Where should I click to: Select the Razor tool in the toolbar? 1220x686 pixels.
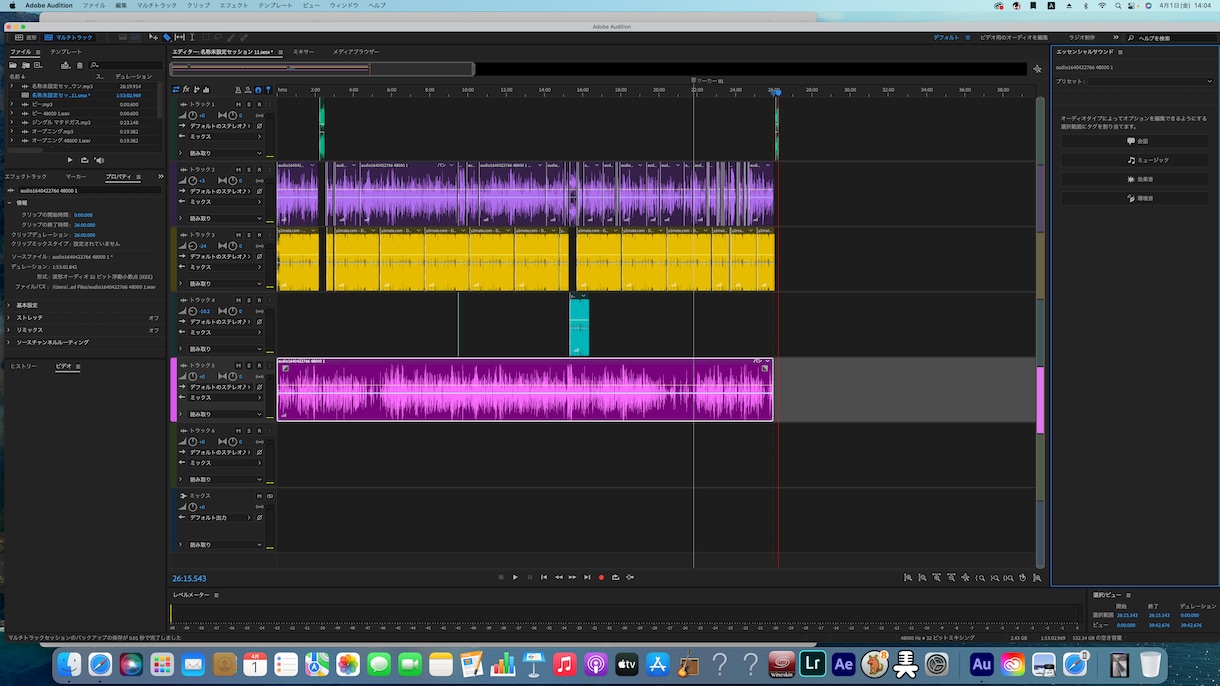166,37
